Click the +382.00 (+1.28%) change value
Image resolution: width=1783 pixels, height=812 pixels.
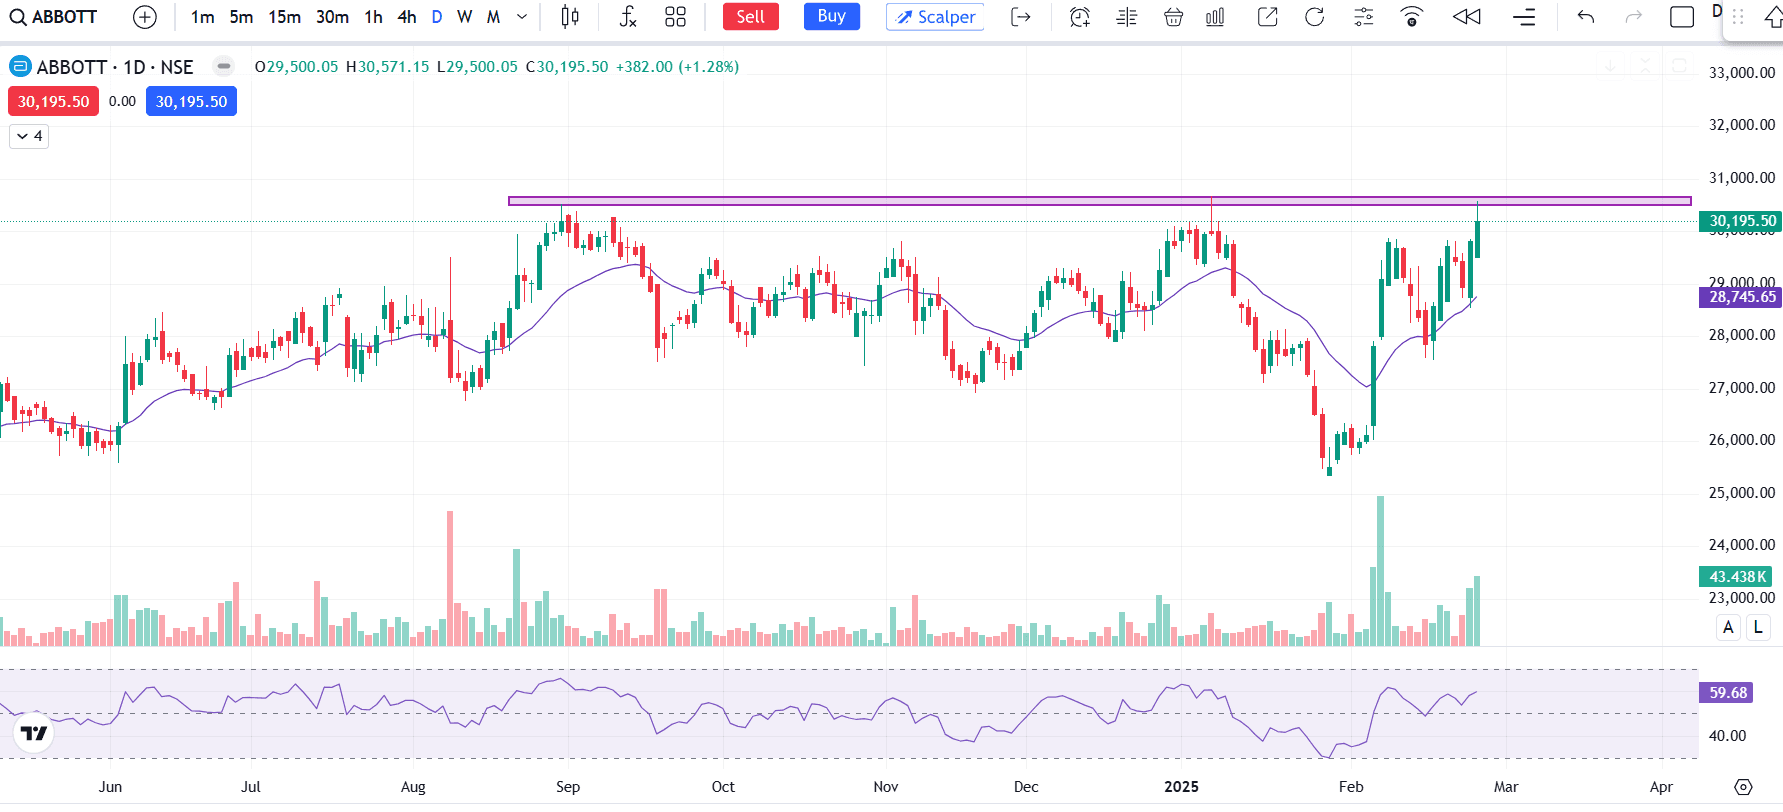coord(677,67)
